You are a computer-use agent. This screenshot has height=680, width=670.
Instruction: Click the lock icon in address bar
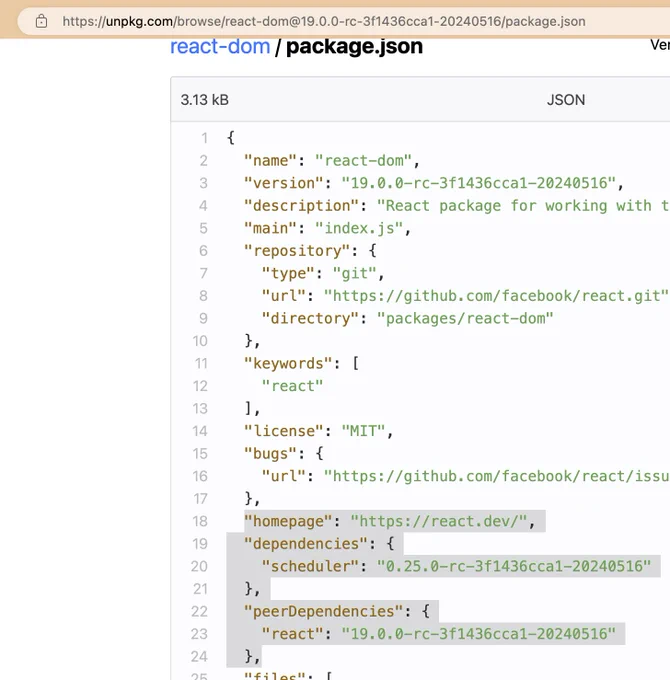[41, 21]
